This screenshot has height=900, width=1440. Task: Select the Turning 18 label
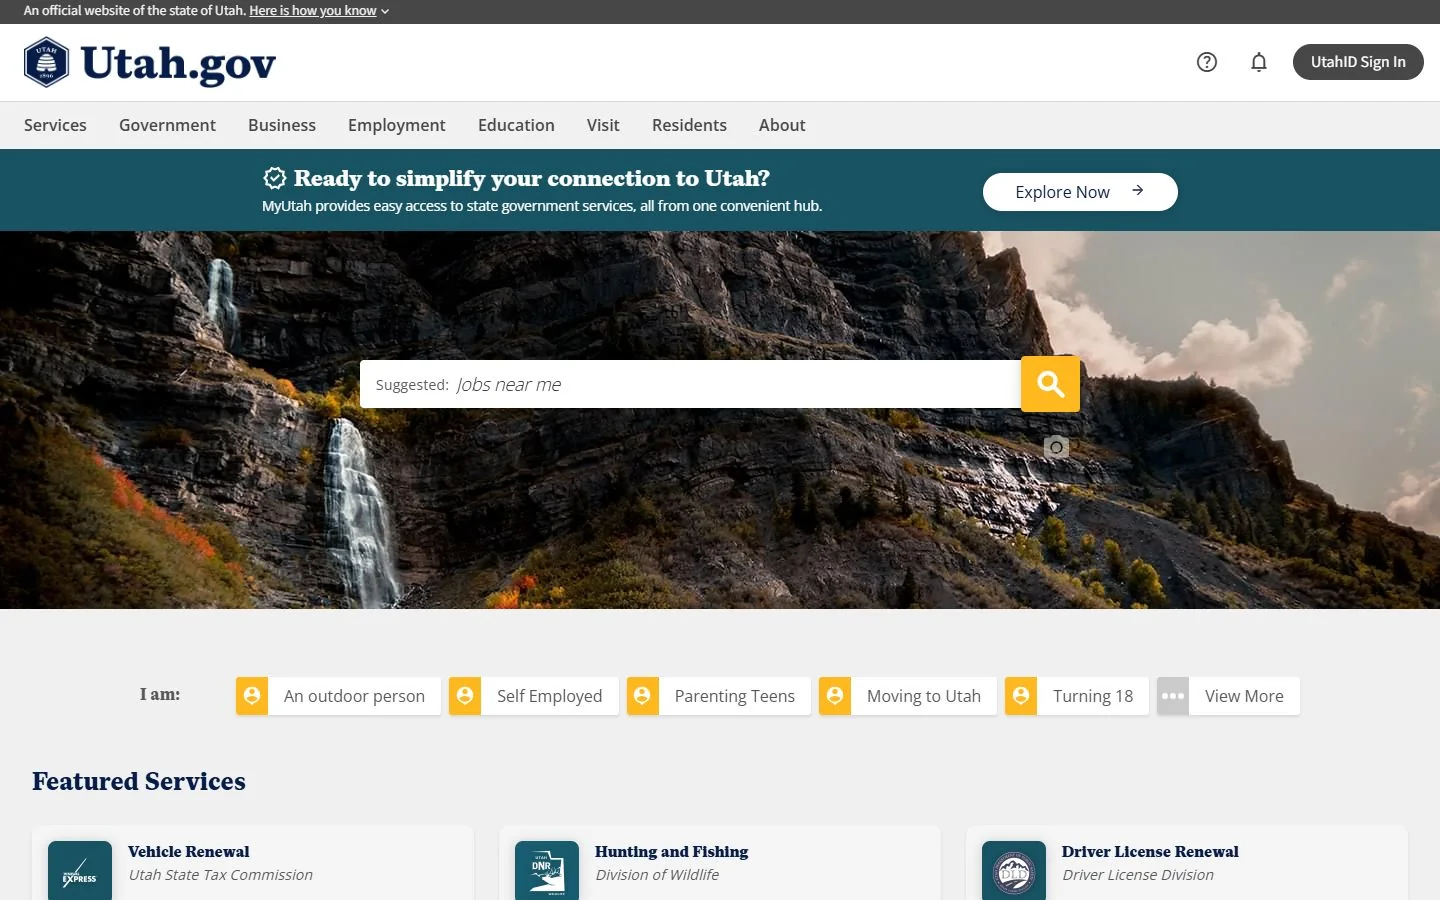coord(1093,696)
